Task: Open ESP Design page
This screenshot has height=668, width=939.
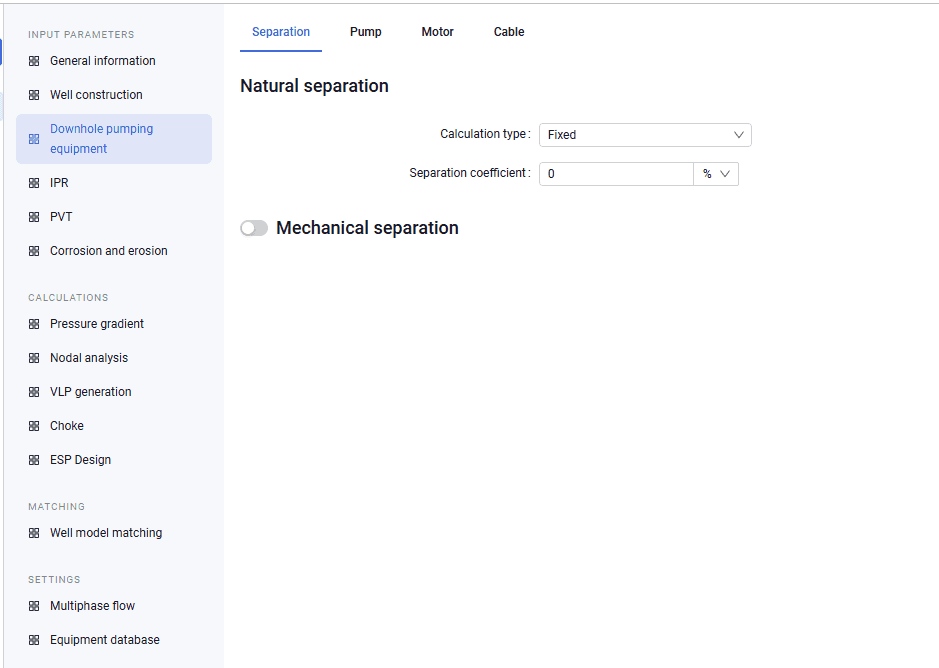Action: pyautogui.click(x=114, y=460)
